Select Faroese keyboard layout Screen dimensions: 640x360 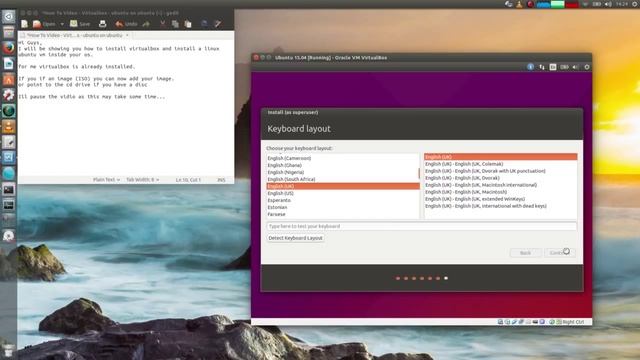[343, 214]
